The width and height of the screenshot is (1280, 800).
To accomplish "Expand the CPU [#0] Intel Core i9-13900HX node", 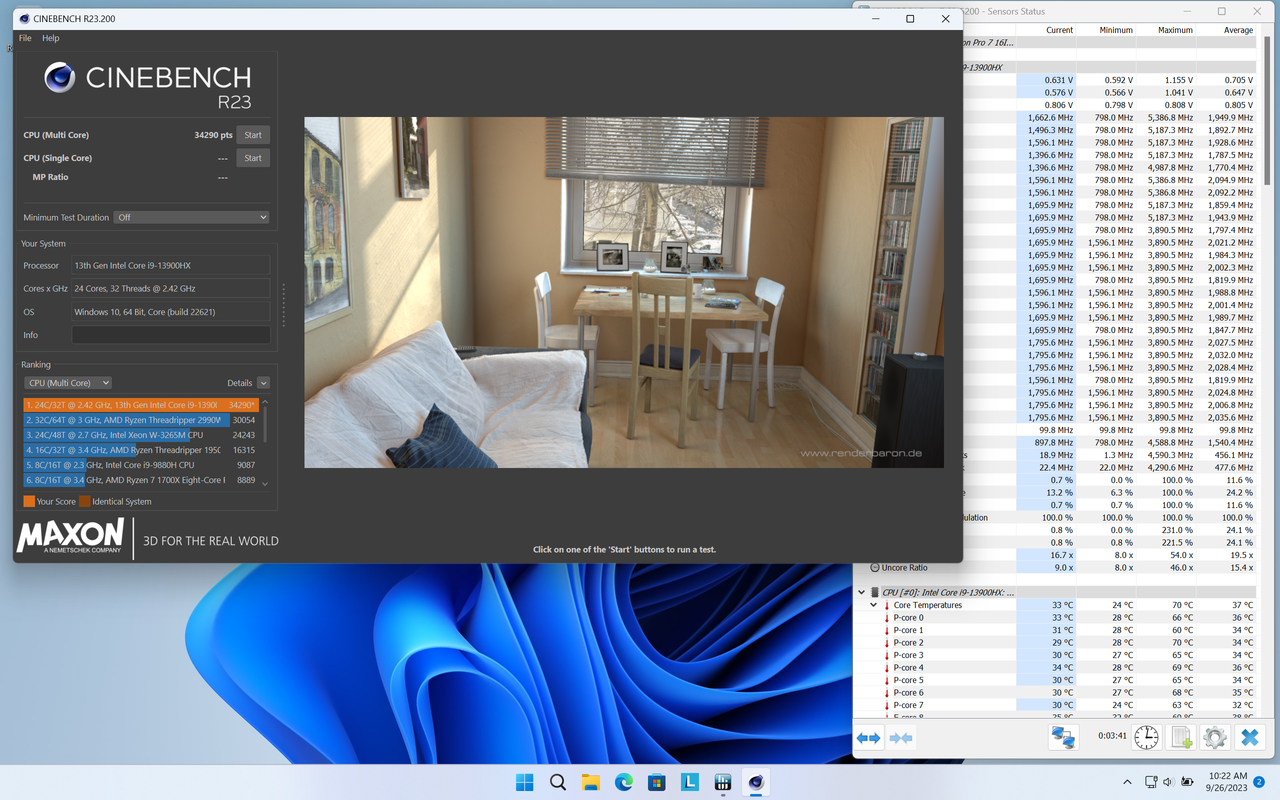I will coord(861,591).
